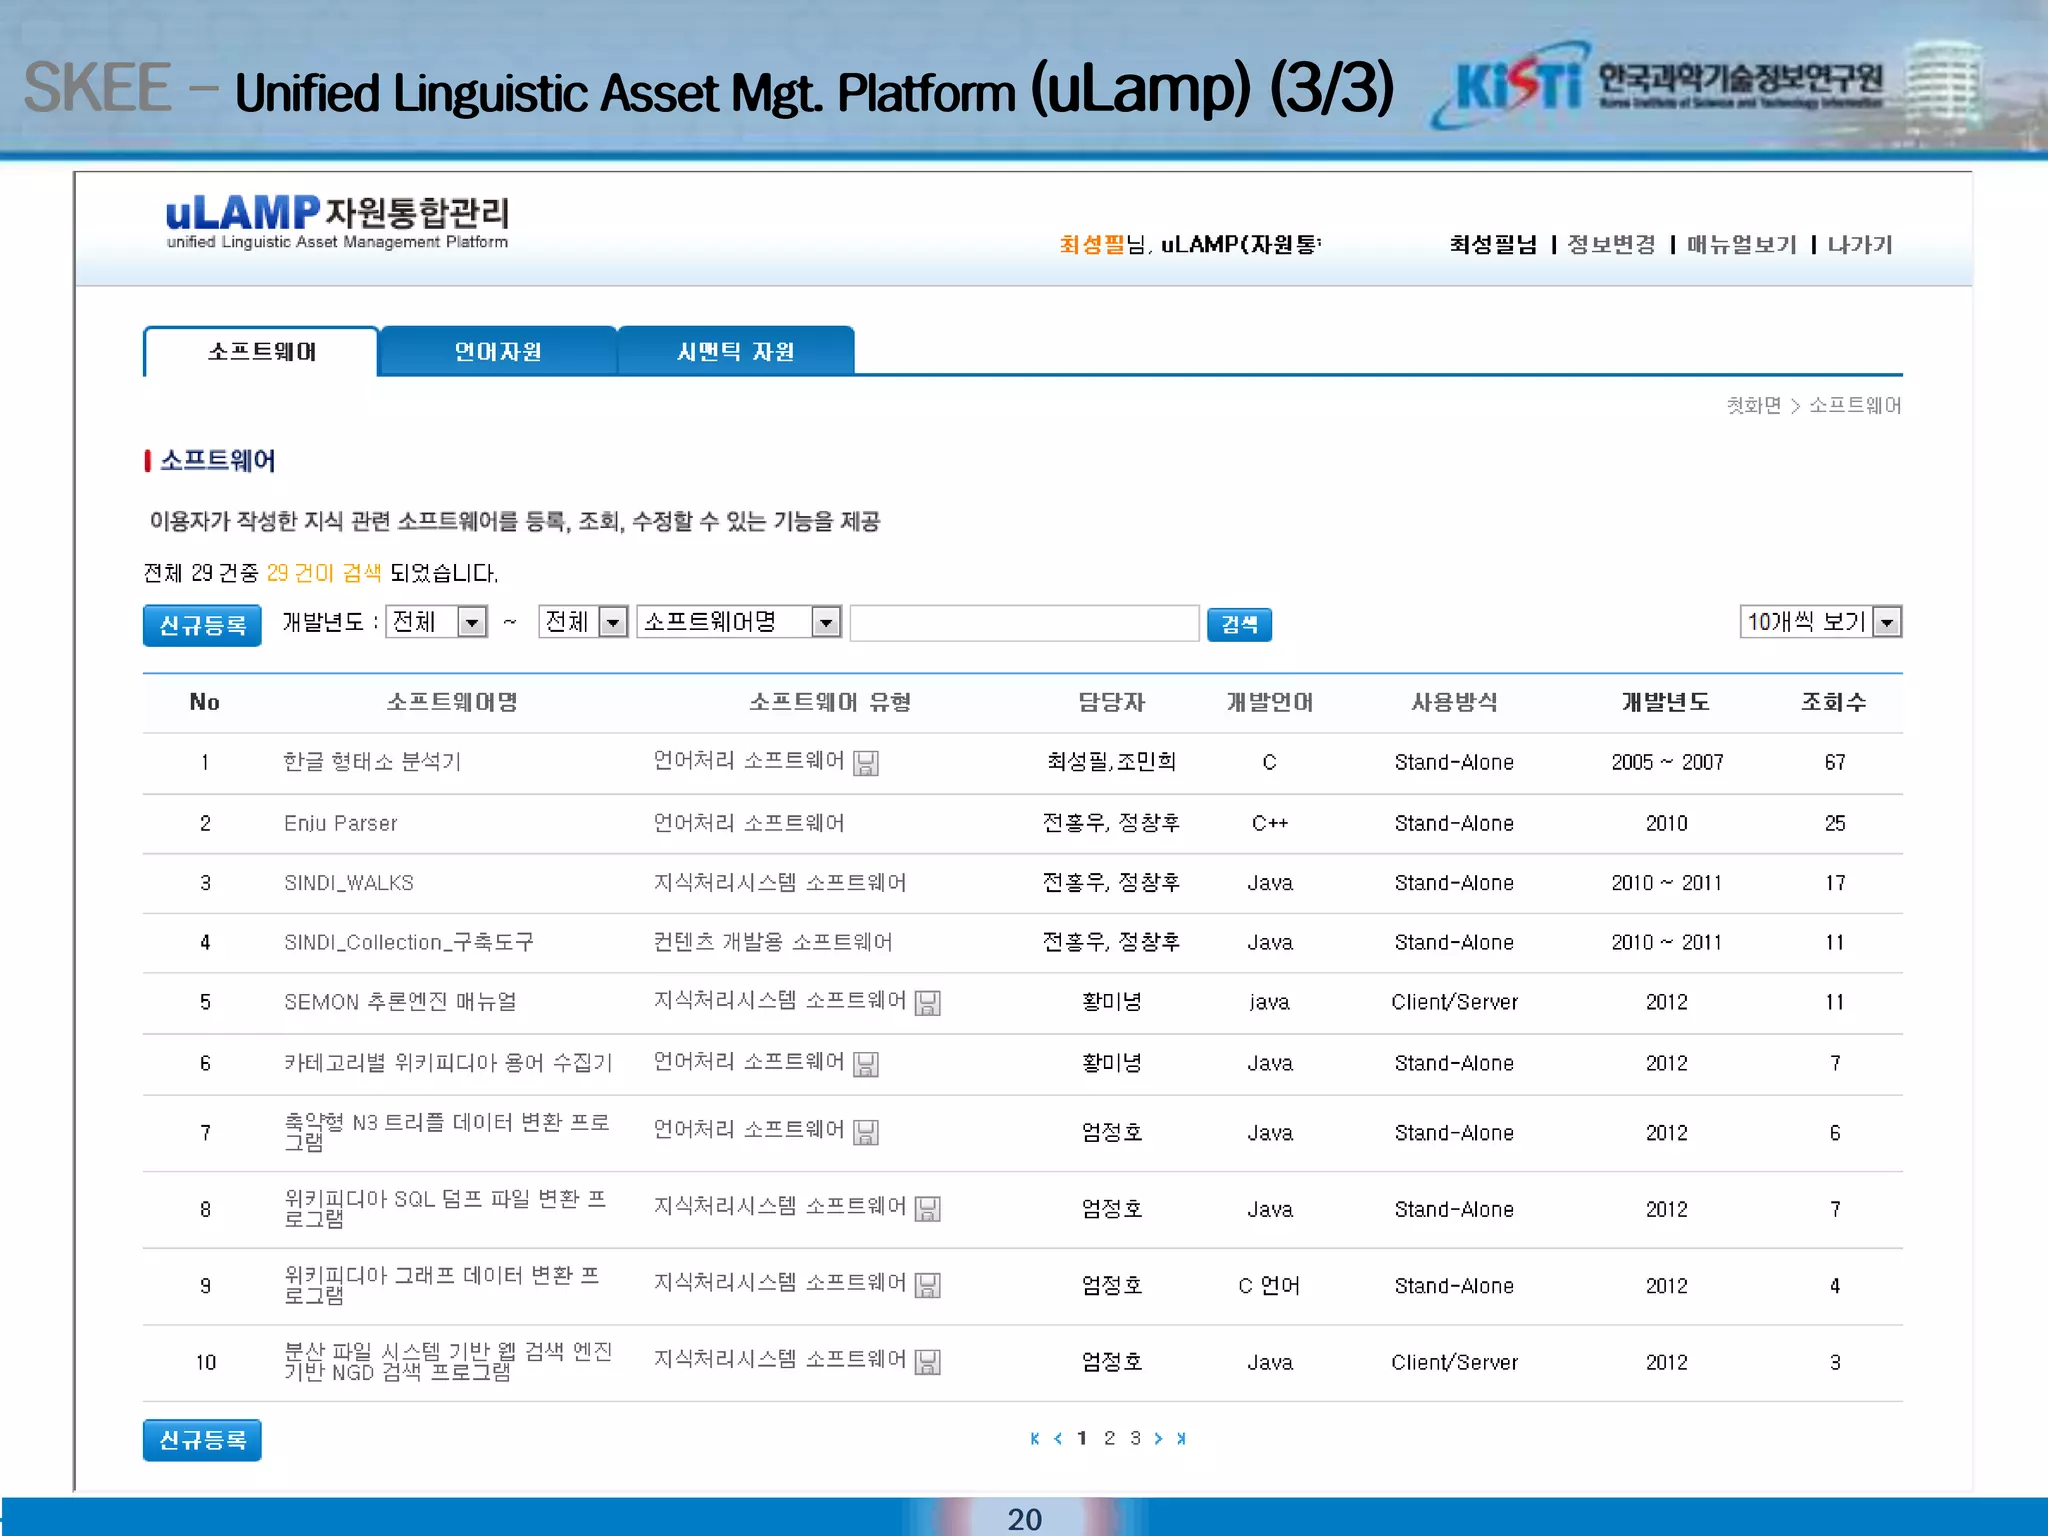Click the disk icon in 분산 파일 시스템 row
The width and height of the screenshot is (2048, 1536).
point(928,1362)
